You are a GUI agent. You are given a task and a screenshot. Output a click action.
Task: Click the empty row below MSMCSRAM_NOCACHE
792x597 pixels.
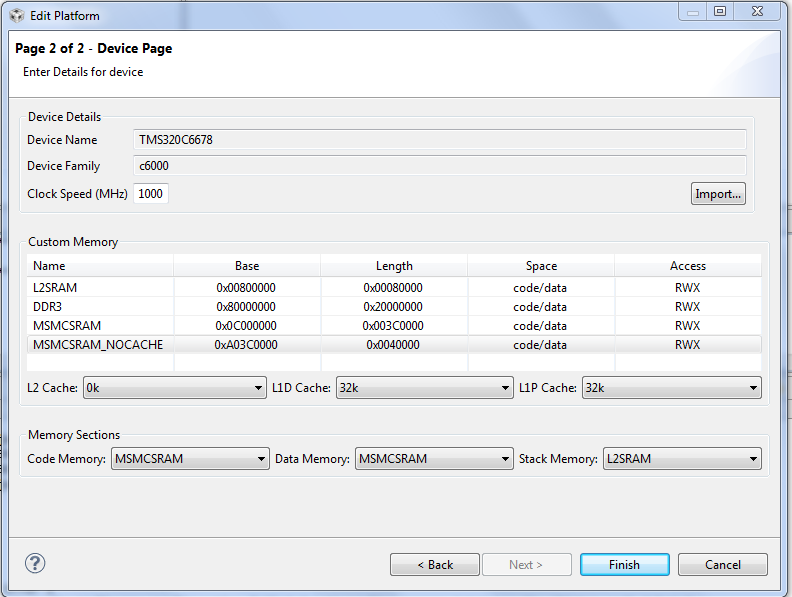tap(394, 363)
